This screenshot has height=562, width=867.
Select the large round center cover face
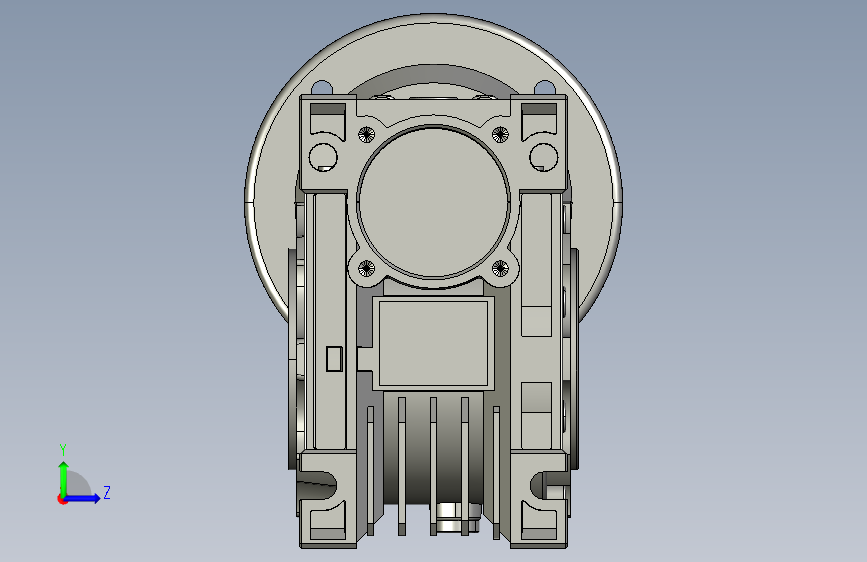pyautogui.click(x=434, y=202)
